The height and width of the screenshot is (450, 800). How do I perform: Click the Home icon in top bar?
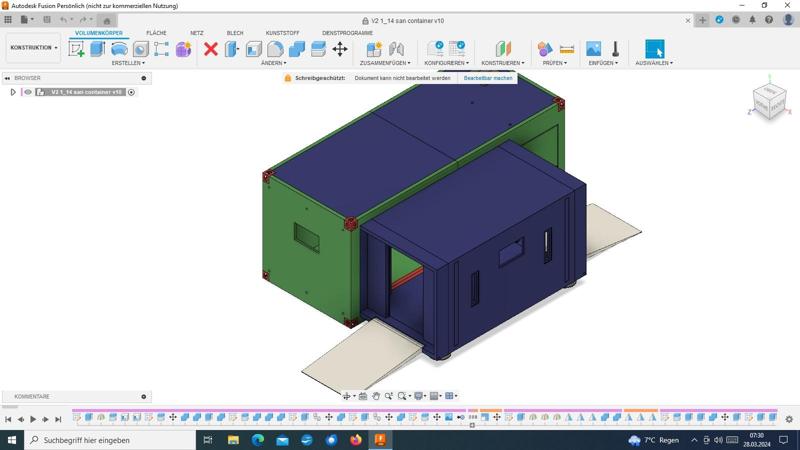coord(107,21)
